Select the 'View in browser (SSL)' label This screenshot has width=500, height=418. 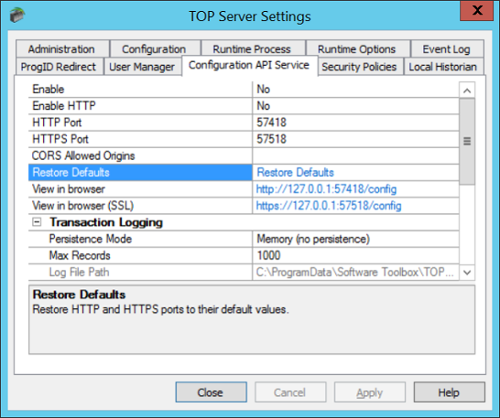[x=83, y=206]
